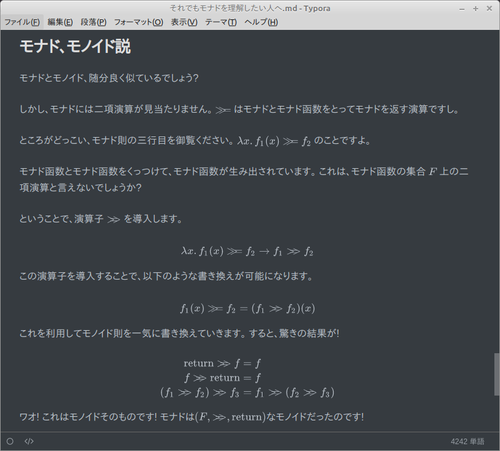The image size is (500, 451).
Task: Open the ファイル(F) menu
Action: click(x=22, y=22)
